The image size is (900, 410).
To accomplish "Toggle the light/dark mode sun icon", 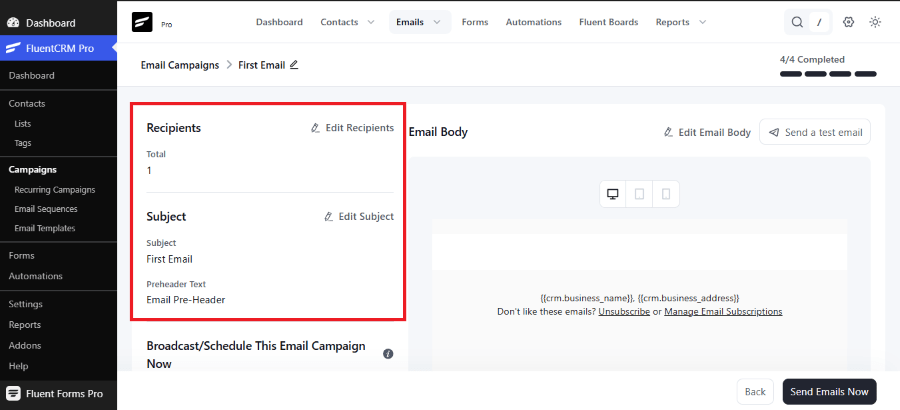I will [x=875, y=22].
